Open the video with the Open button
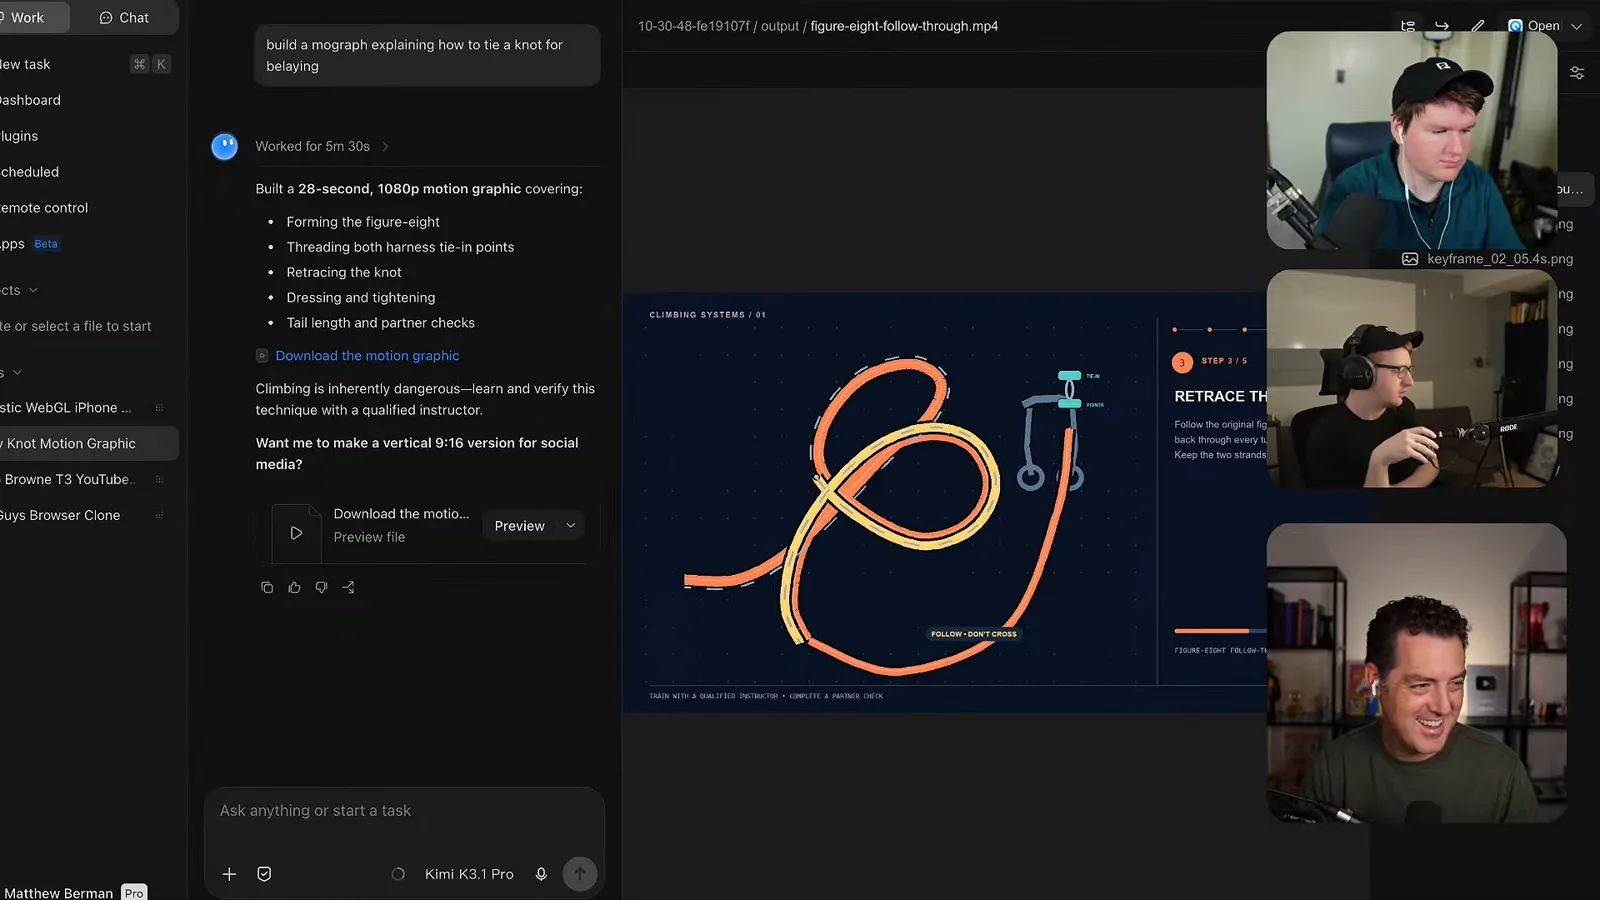 point(1535,26)
